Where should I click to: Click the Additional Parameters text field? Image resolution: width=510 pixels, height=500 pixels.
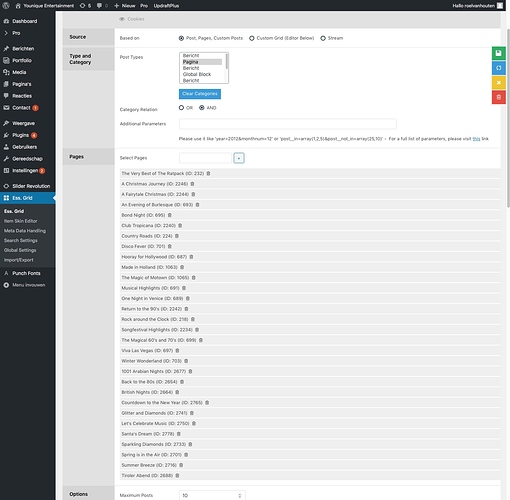click(x=288, y=124)
